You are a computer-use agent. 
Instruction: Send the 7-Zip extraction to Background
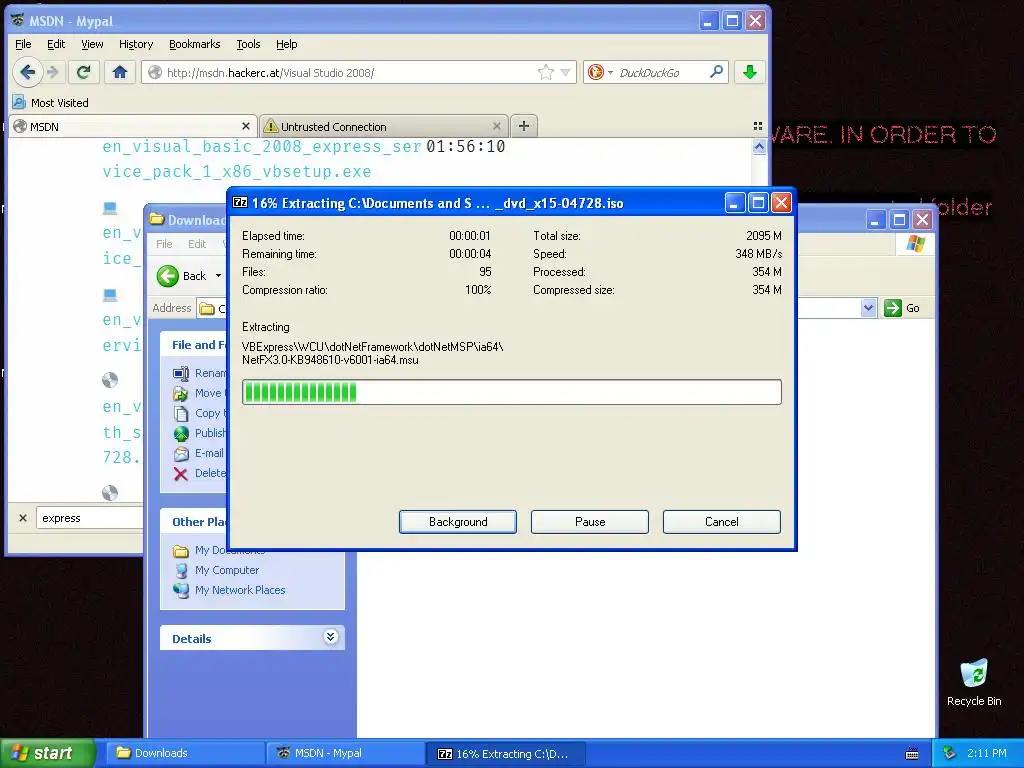coord(458,522)
